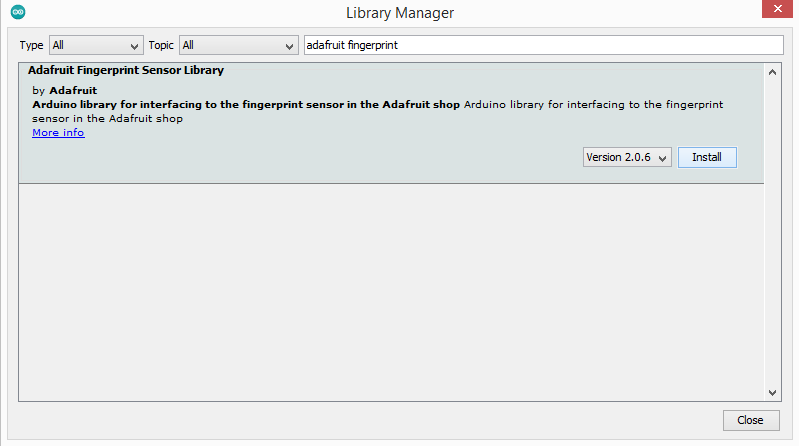Focus the search field containing 'adafruit fingerprint'
The height and width of the screenshot is (446, 799).
543,46
